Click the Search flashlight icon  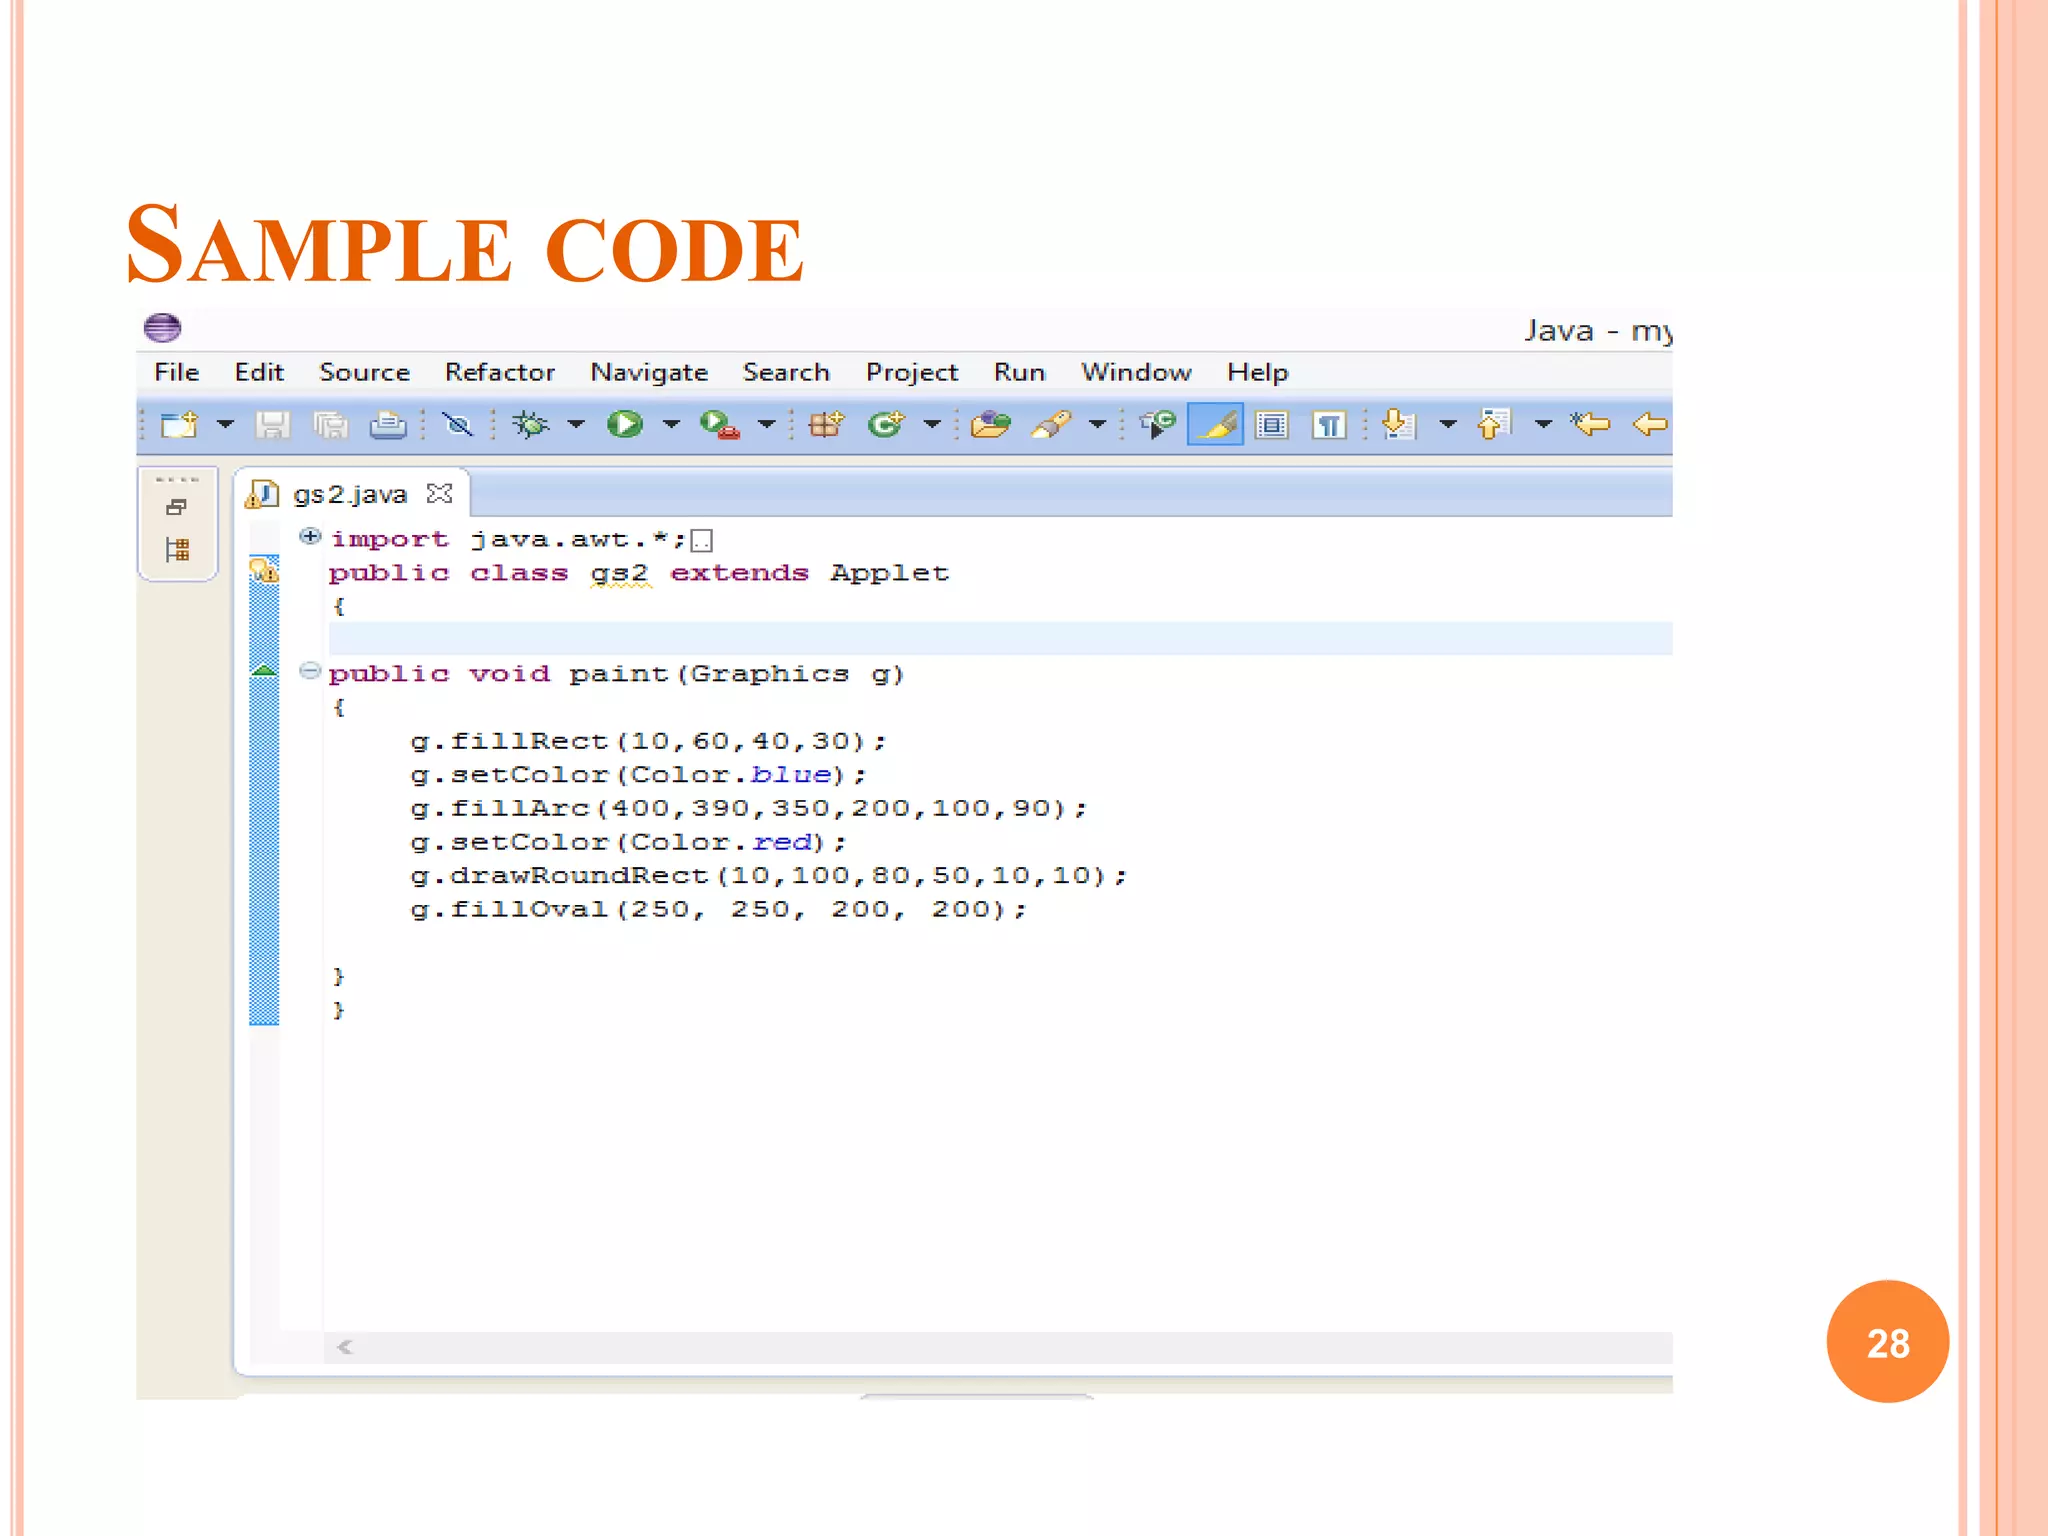(x=1051, y=425)
